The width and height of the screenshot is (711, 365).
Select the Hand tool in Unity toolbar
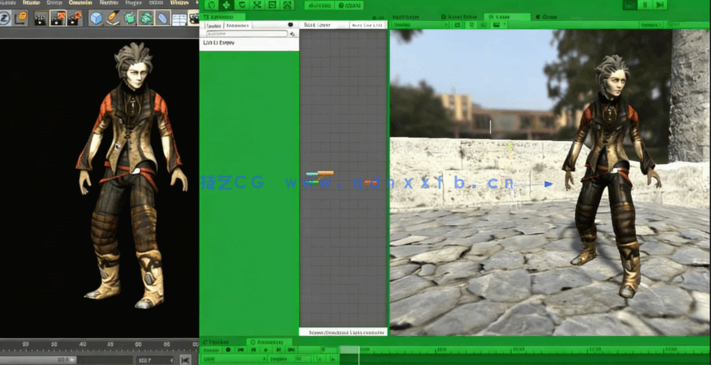tap(211, 5)
